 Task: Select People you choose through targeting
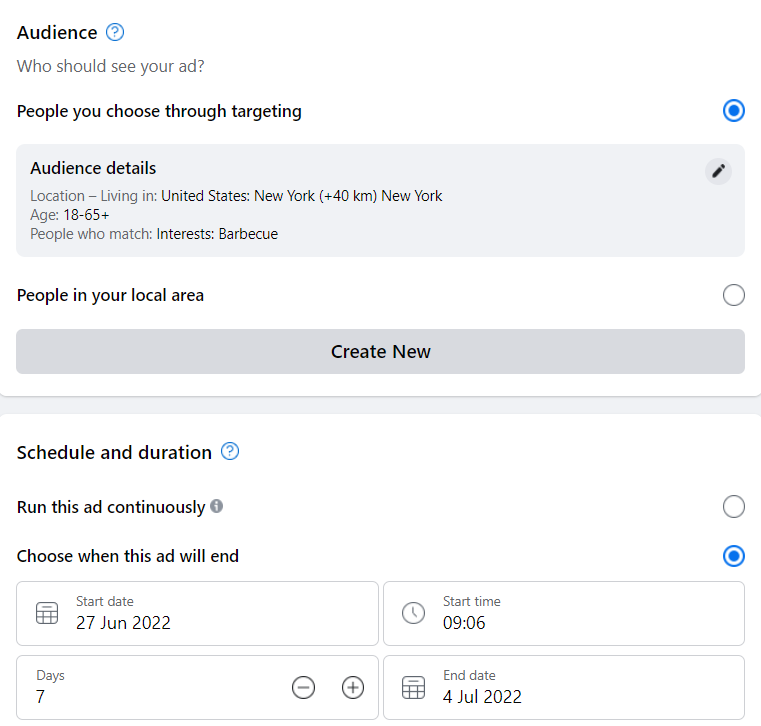(733, 111)
